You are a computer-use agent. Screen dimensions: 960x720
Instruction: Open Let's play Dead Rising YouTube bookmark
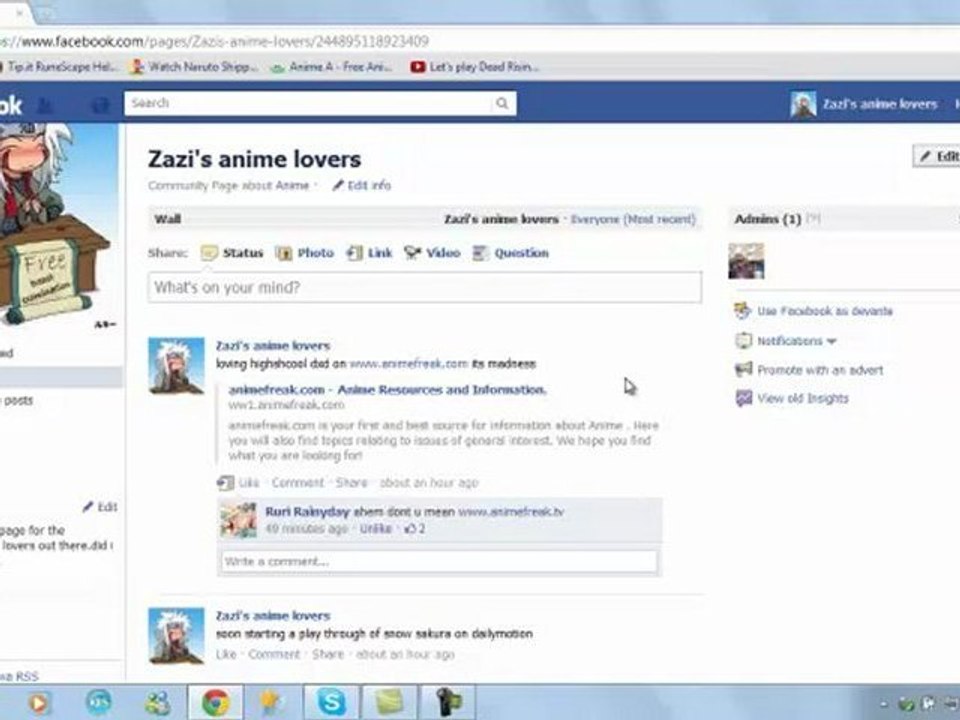[x=475, y=67]
